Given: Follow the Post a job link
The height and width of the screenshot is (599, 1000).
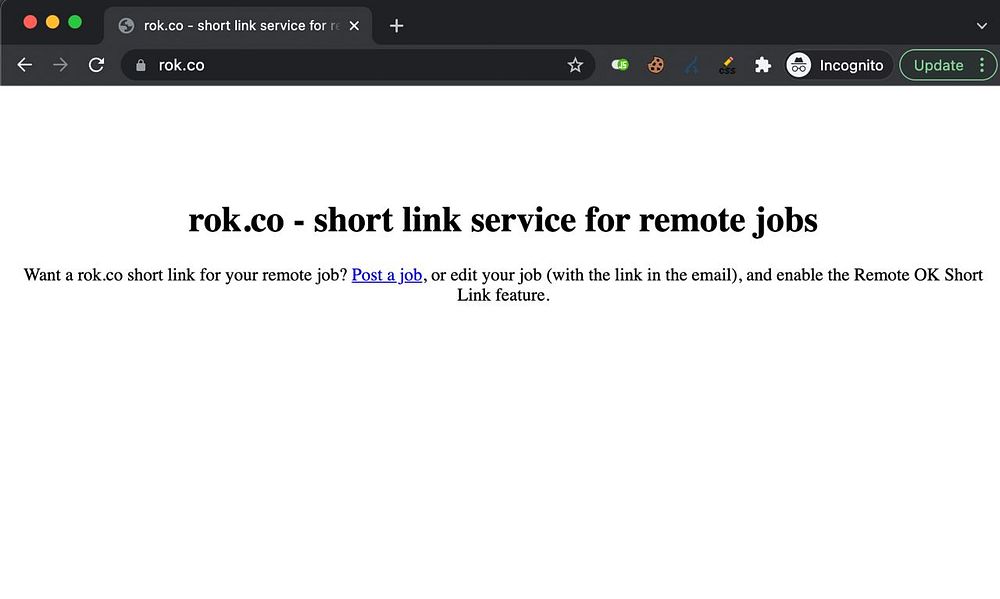Looking at the screenshot, I should pos(386,275).
